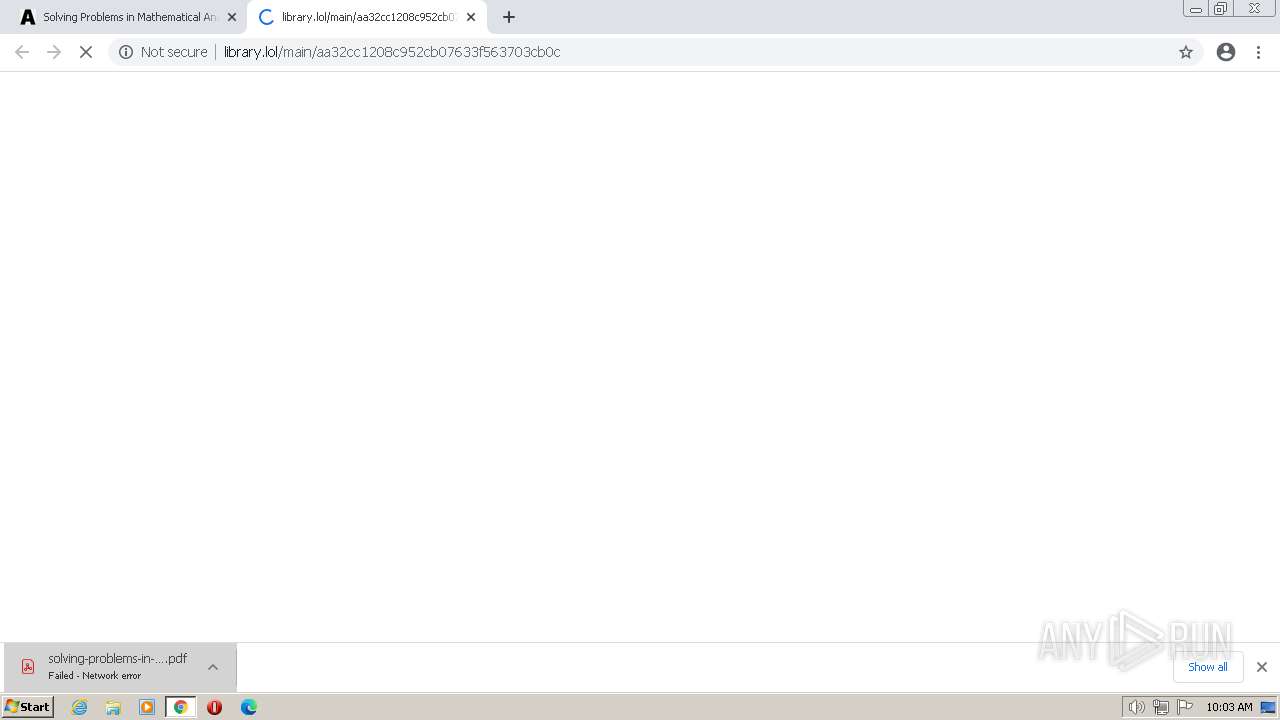Viewport: 1280px width, 720px height.
Task: Expand download options chevron for PDF
Action: 213,667
